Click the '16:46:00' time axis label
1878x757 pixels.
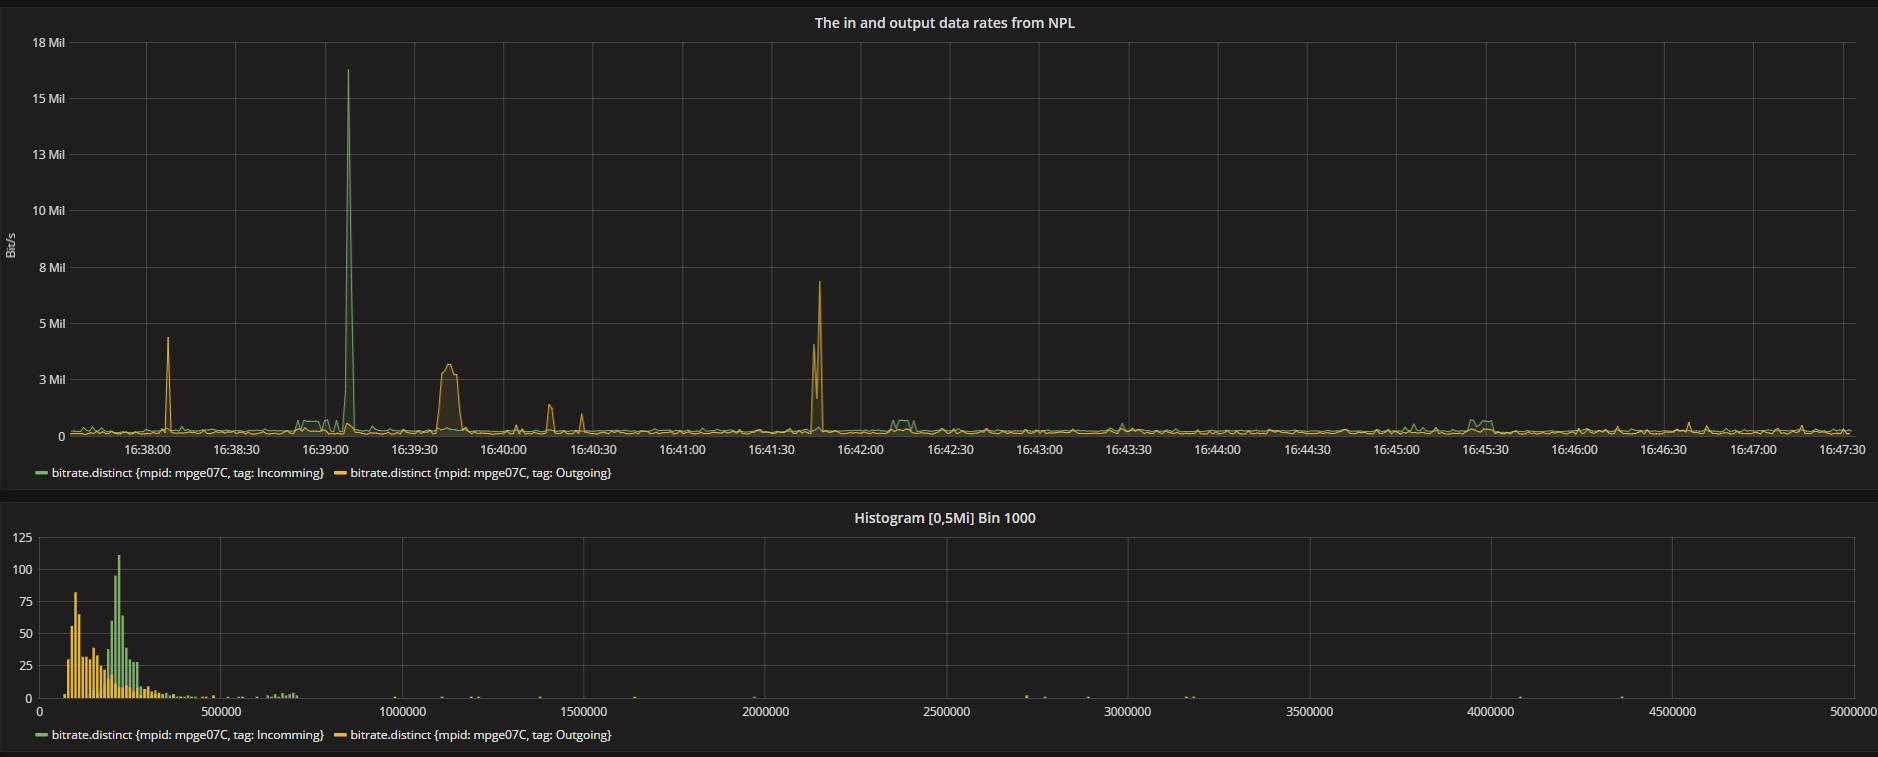point(1574,450)
